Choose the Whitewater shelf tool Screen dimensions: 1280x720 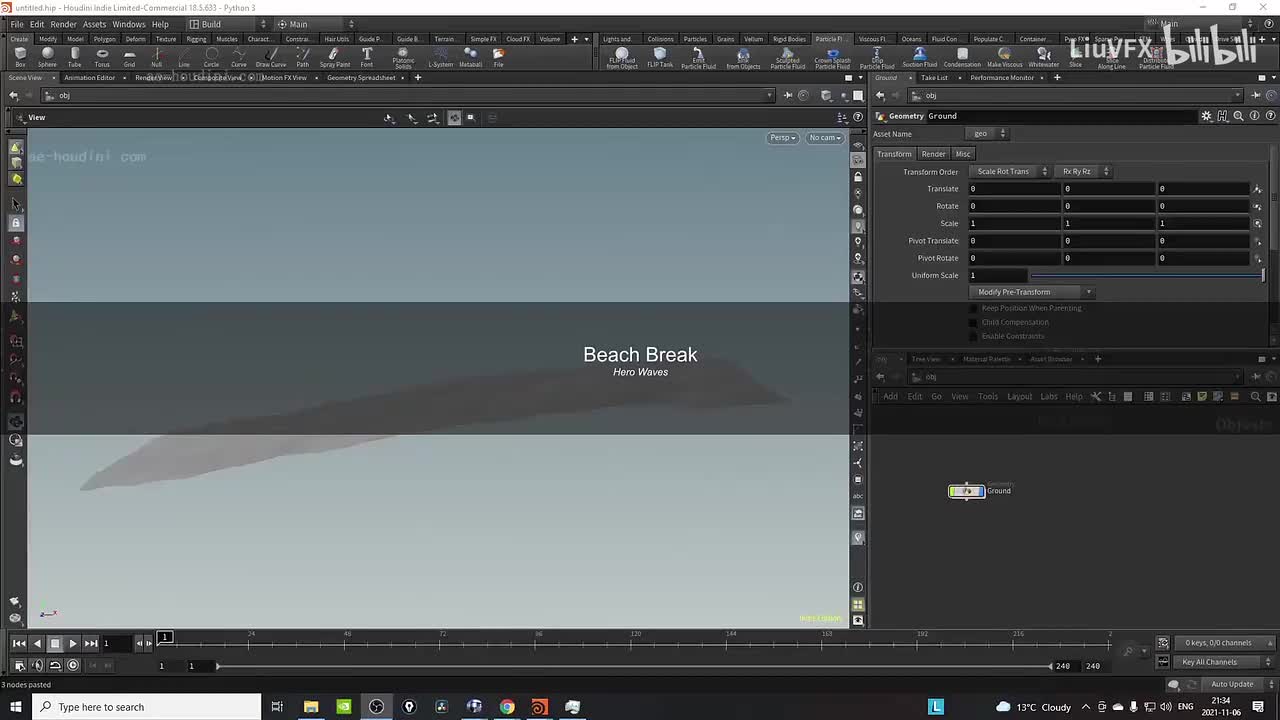click(1043, 57)
